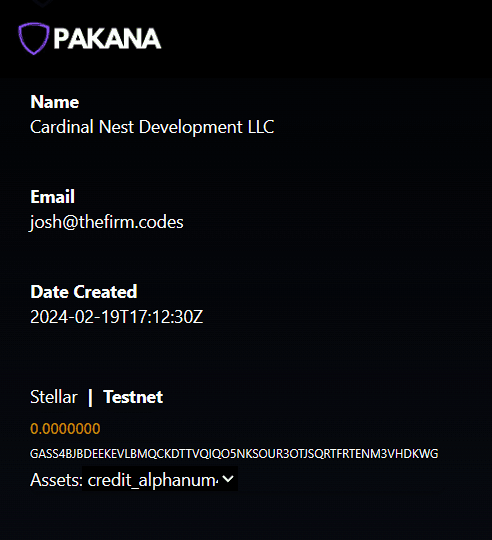492x540 pixels.
Task: Click the 0.0000000 balance amount
Action: click(65, 429)
